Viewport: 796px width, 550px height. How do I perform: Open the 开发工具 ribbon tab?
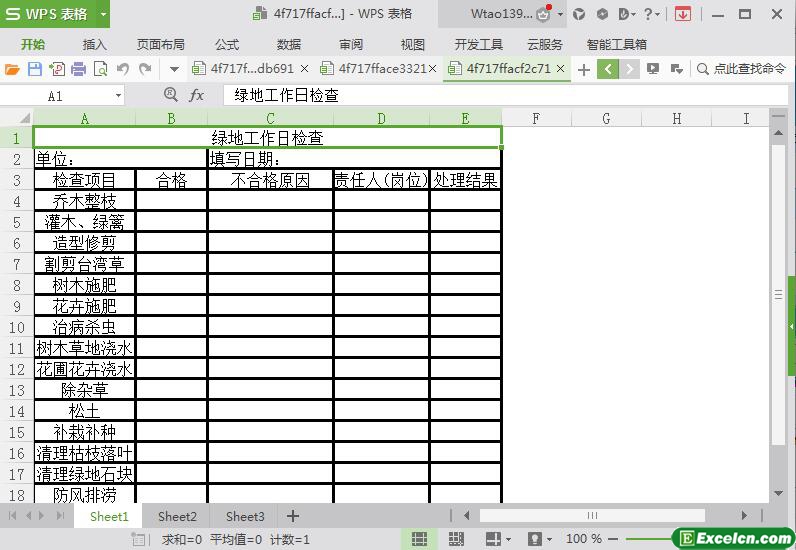point(478,45)
